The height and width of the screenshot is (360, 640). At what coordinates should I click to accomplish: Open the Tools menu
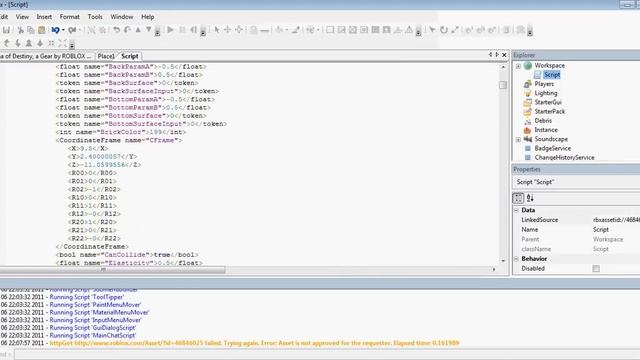click(95, 17)
